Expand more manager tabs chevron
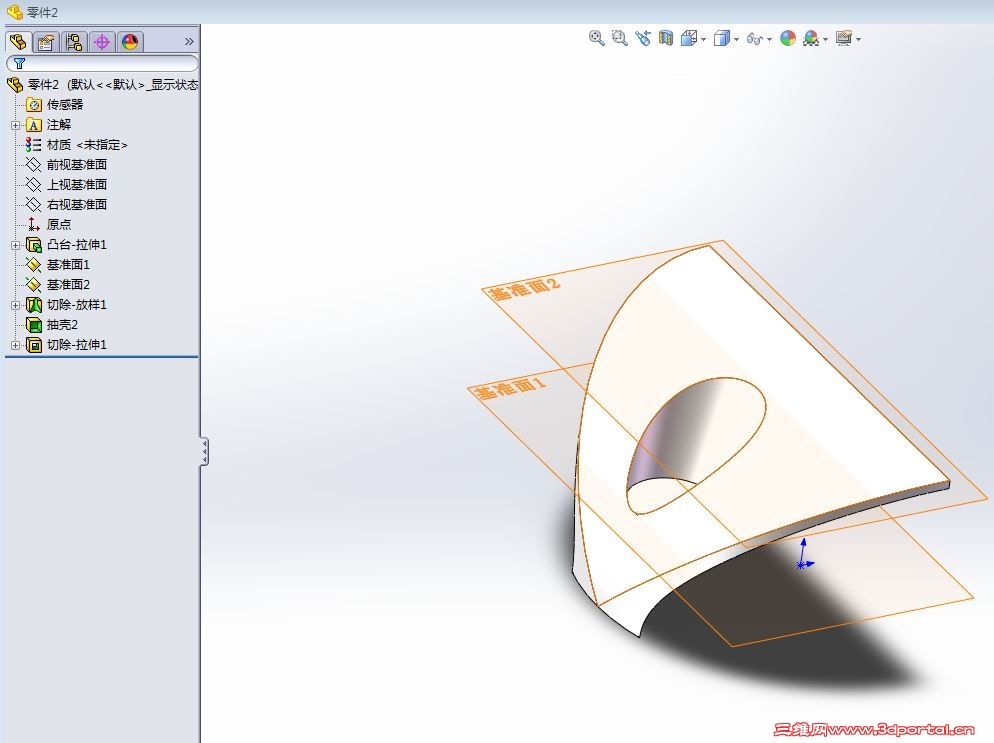The height and width of the screenshot is (743, 994). (189, 42)
